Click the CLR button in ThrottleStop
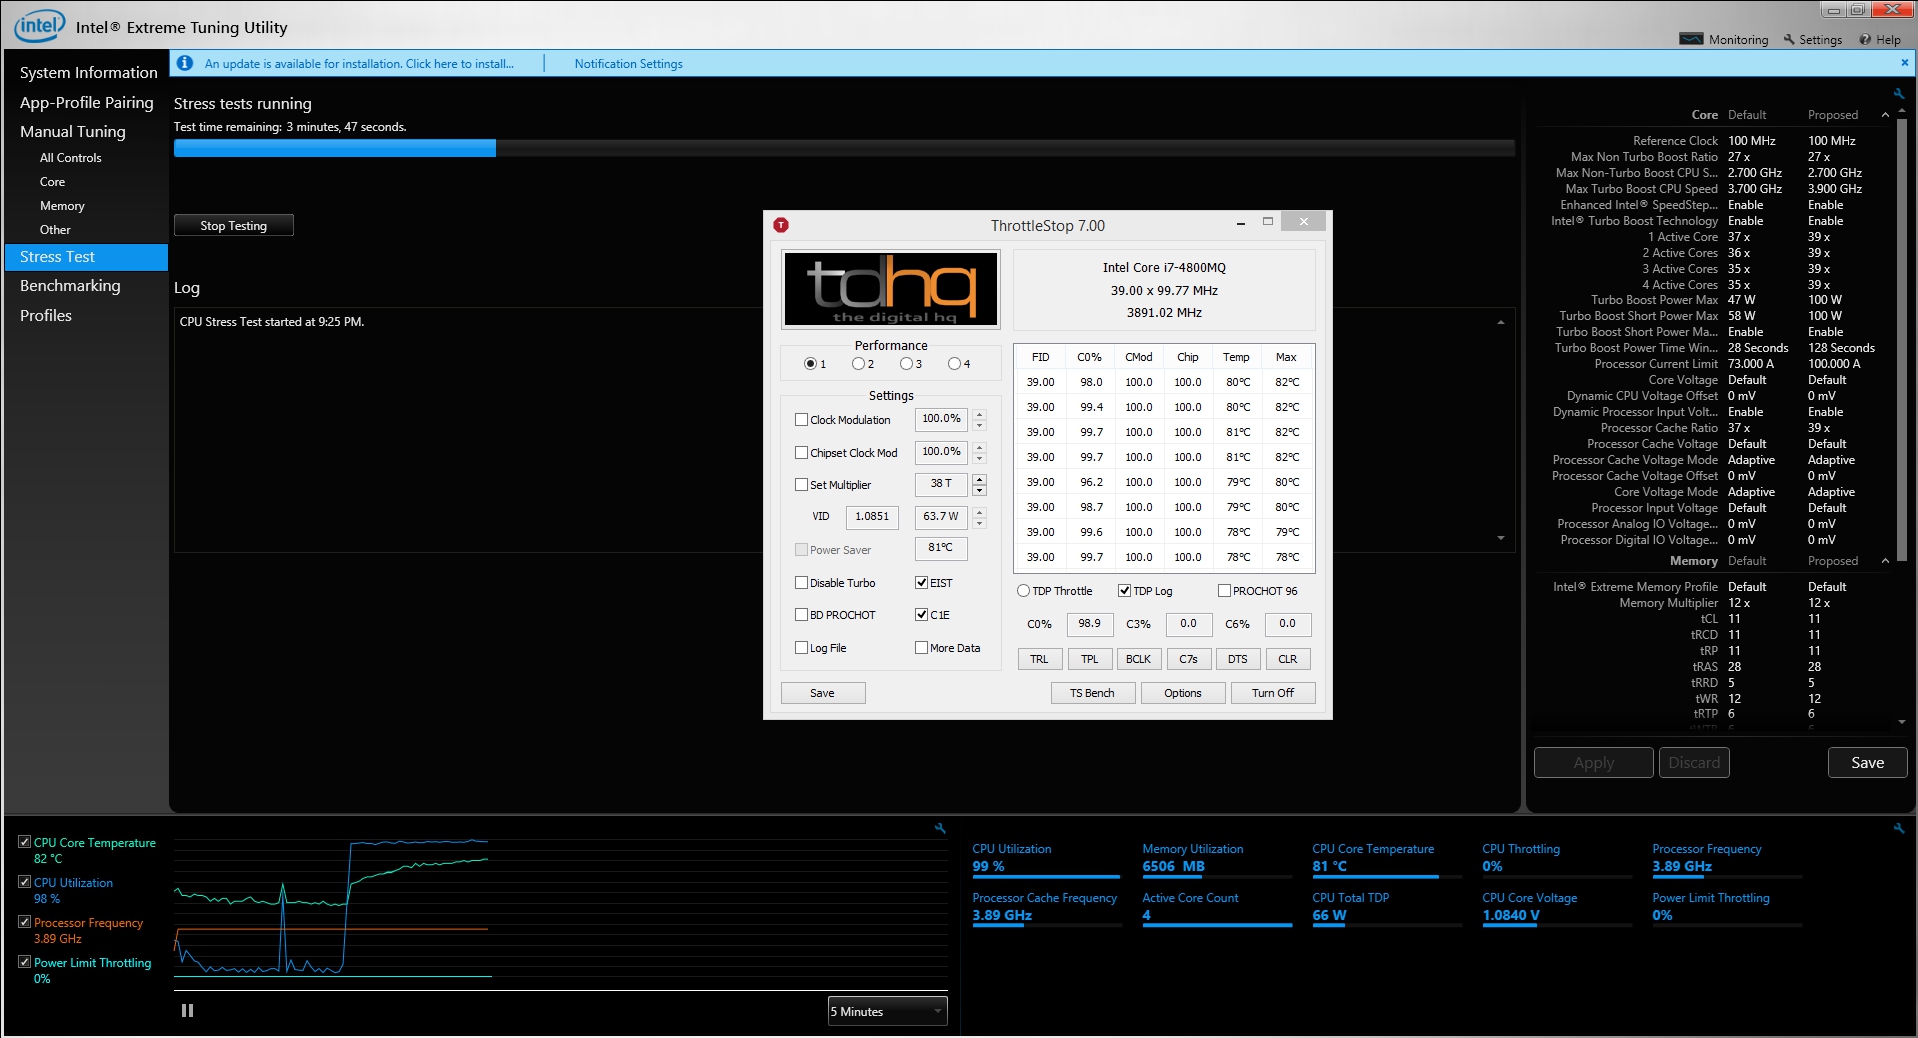Viewport: 1918px width, 1038px height. tap(1288, 659)
